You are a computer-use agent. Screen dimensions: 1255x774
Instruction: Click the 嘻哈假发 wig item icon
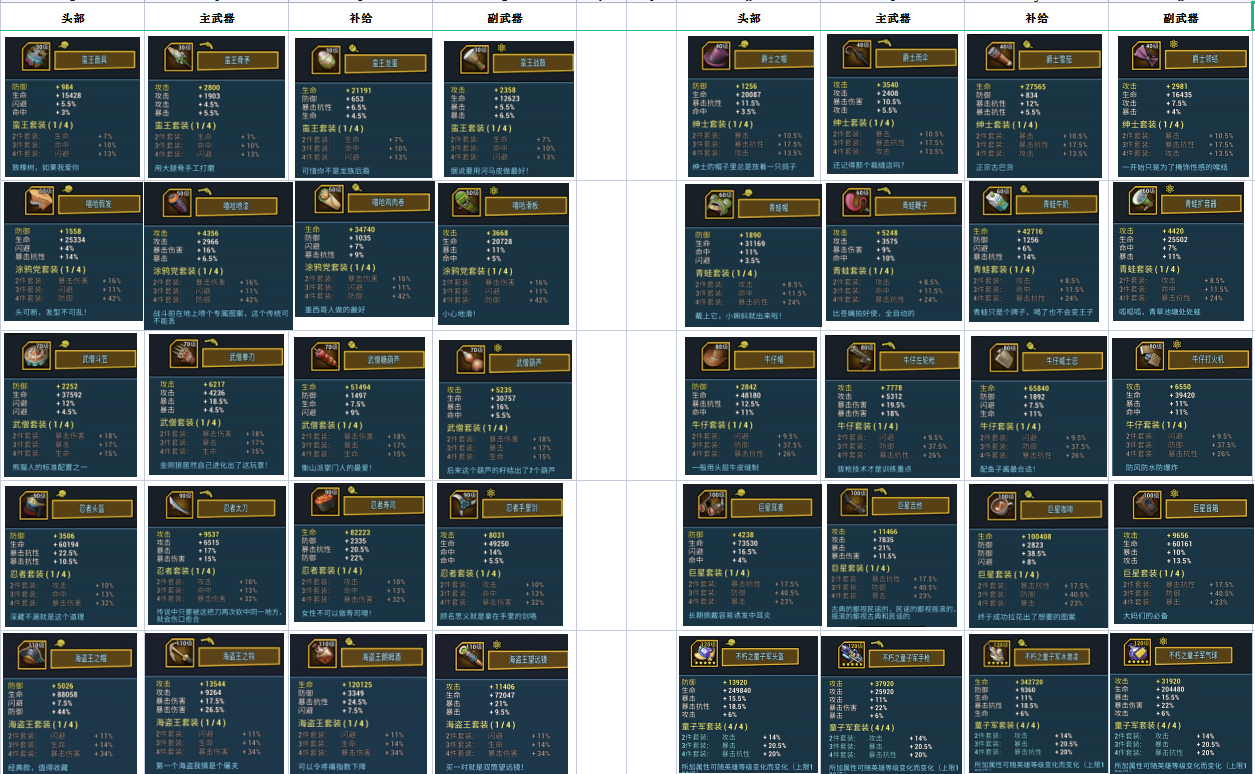pyautogui.click(x=39, y=202)
